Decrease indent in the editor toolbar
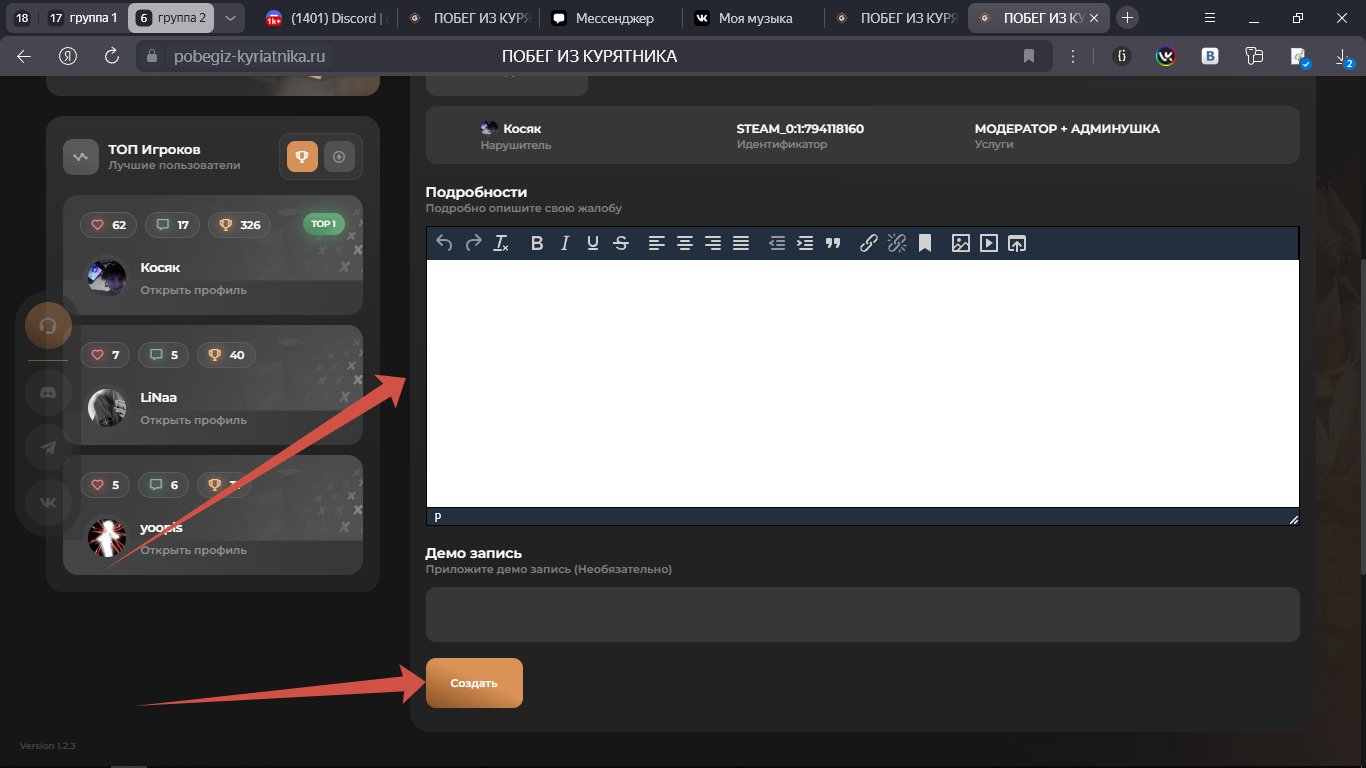Screen dimensions: 1366x768 777,243
